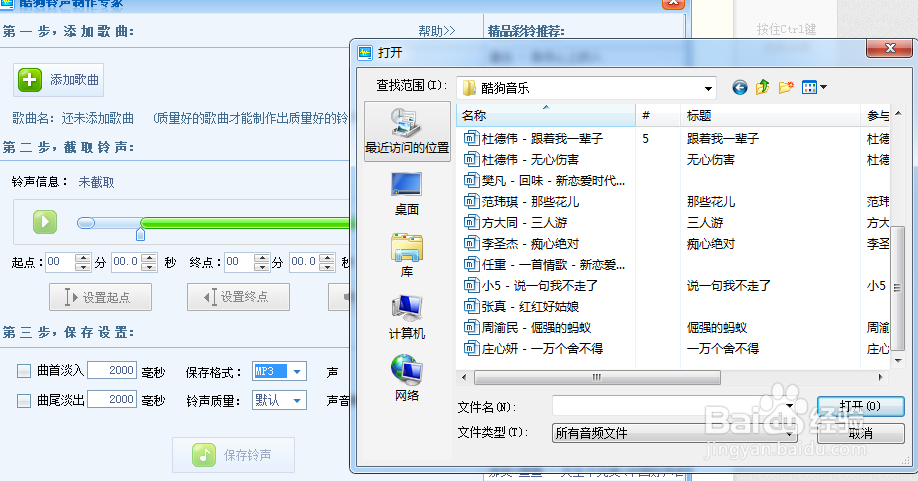The width and height of the screenshot is (918, 481).
Task: Enable fade-in (曲首淡入) checkbox
Action: (x=24, y=371)
